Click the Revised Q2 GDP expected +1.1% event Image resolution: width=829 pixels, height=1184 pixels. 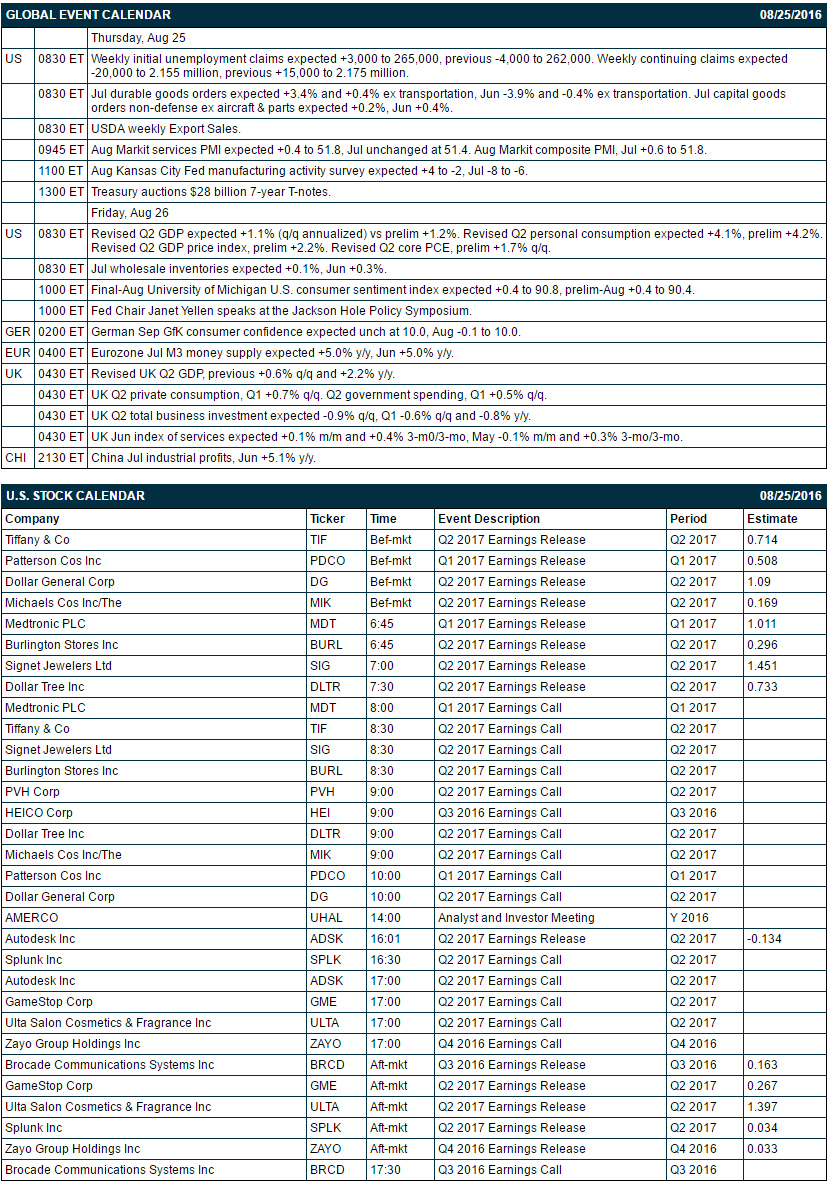(x=457, y=242)
